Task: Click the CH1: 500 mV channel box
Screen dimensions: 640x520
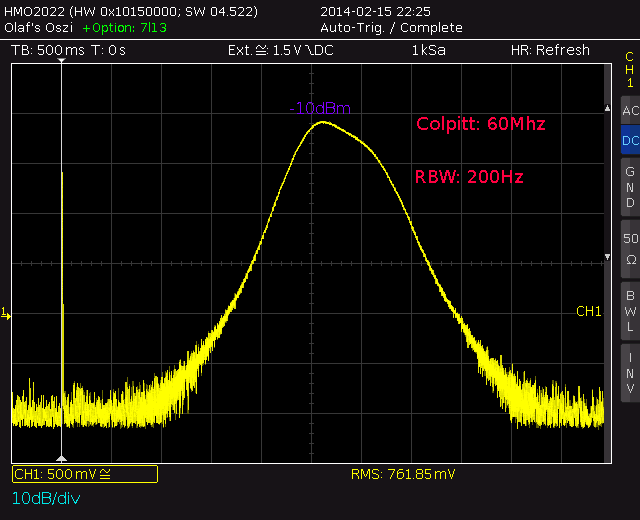Action: coord(85,474)
